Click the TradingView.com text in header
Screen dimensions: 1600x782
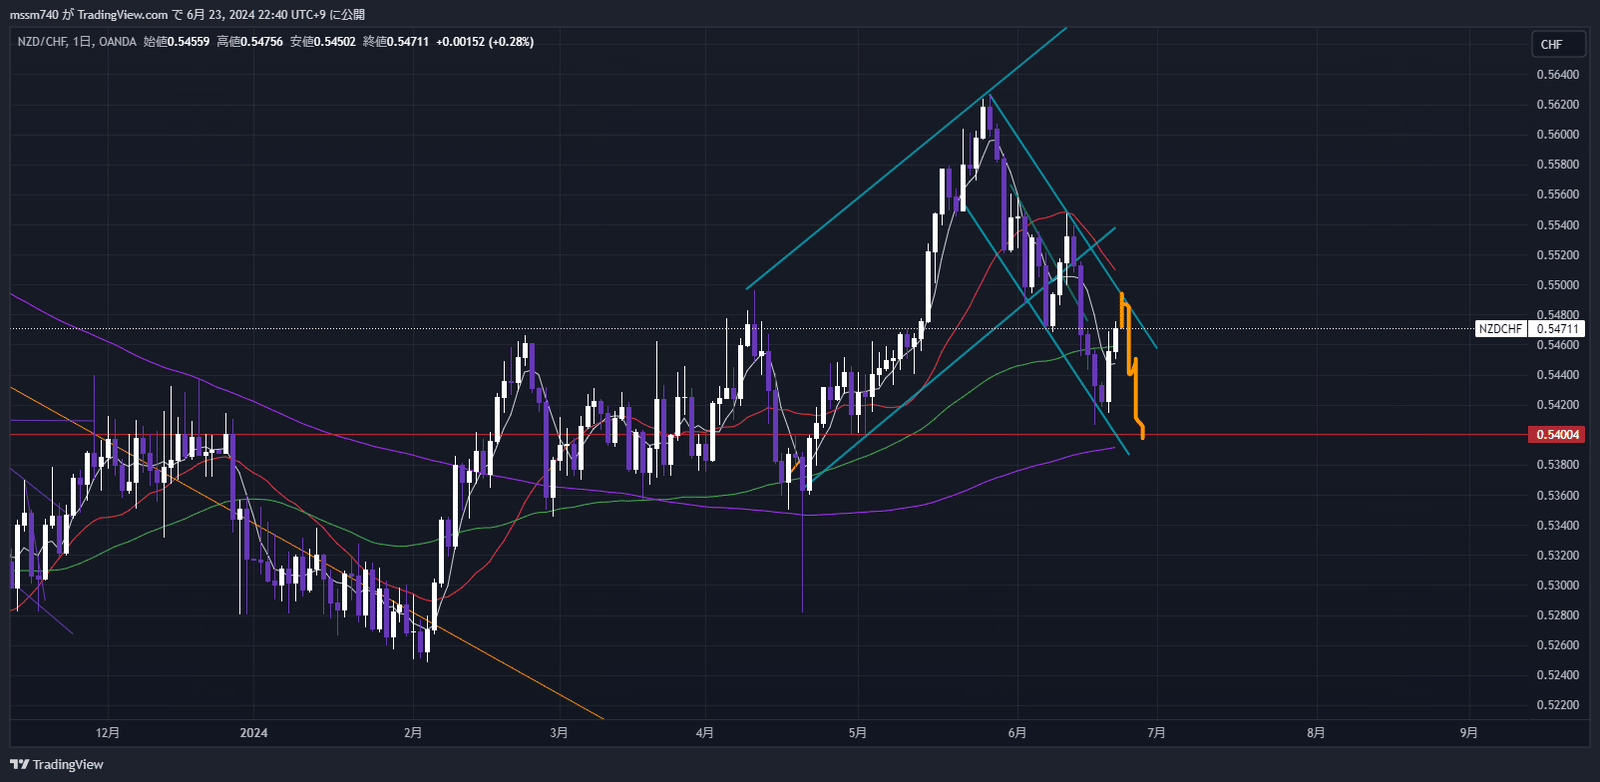(x=123, y=15)
